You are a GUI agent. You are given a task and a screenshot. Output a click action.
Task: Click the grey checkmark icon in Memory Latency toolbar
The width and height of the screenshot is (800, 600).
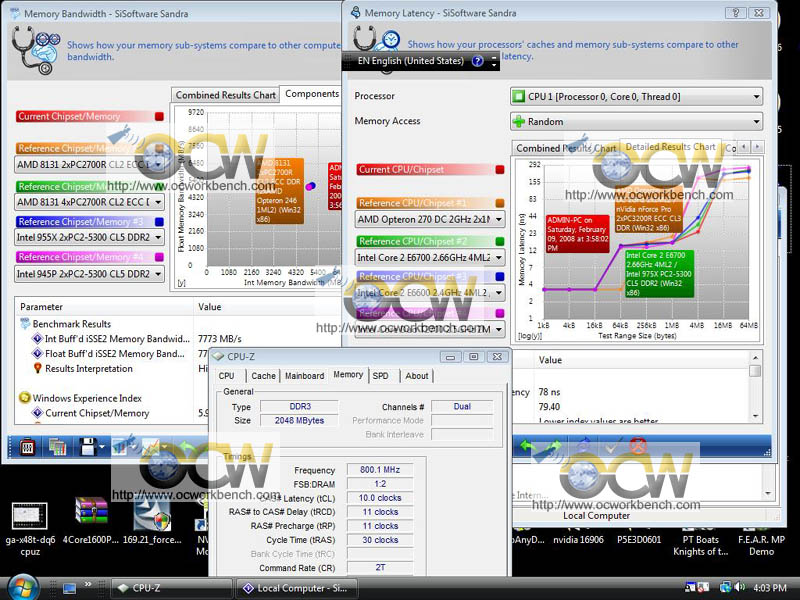pyautogui.click(x=611, y=447)
